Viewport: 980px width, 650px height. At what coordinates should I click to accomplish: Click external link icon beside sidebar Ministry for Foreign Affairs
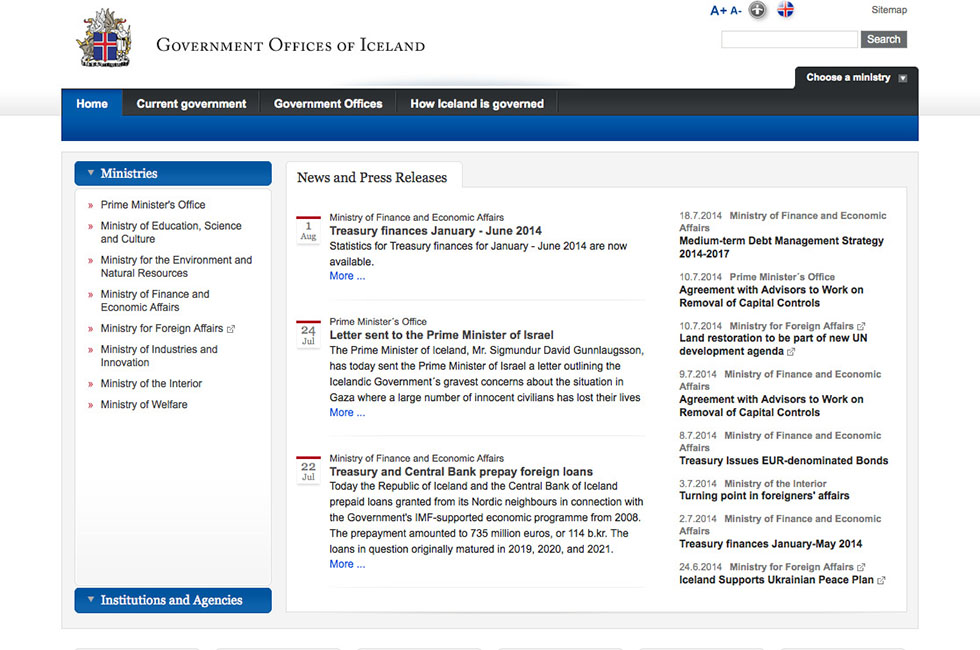pos(231,329)
